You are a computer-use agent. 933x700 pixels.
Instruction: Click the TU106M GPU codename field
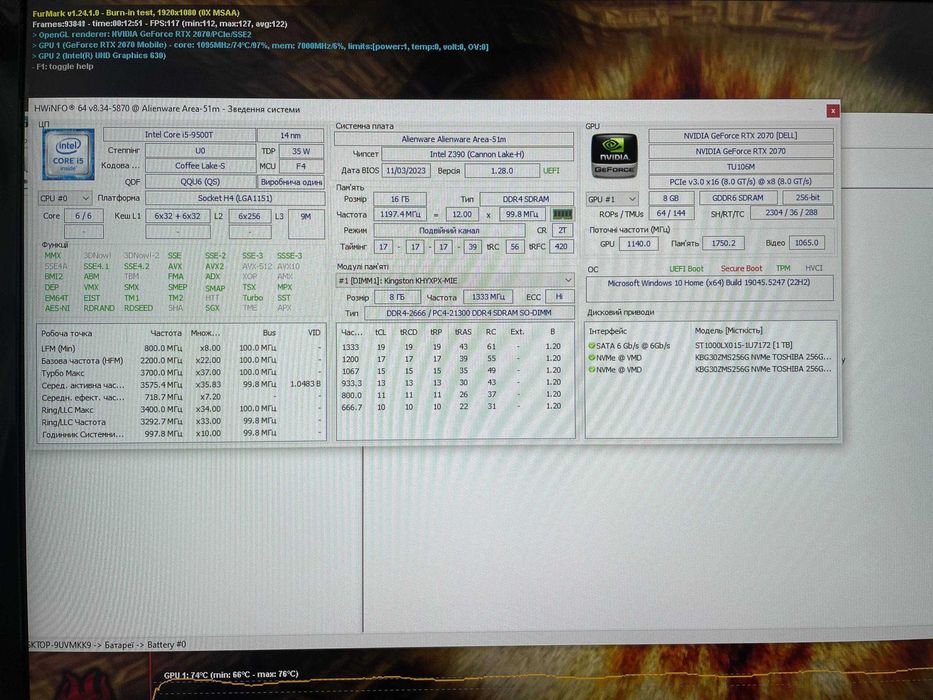[x=741, y=167]
